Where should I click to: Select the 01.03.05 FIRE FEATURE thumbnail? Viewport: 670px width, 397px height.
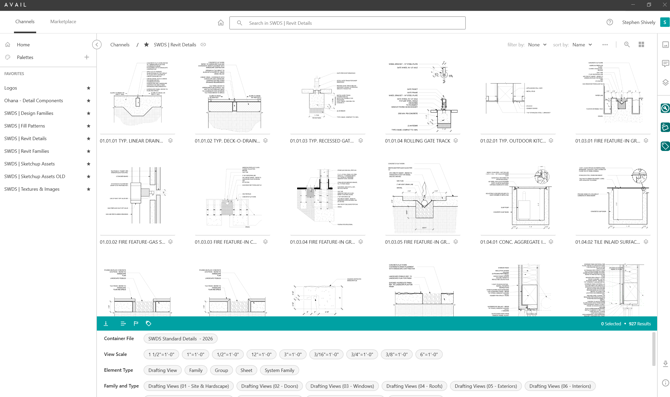pos(423,198)
